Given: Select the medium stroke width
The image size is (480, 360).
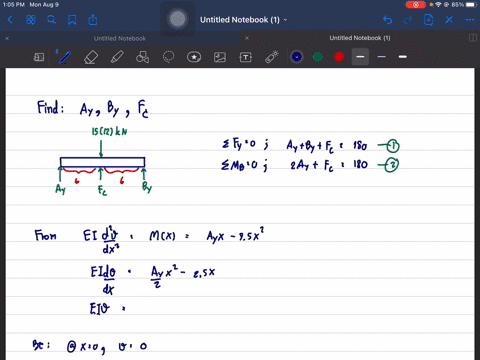Looking at the screenshot, I should point(403,57).
